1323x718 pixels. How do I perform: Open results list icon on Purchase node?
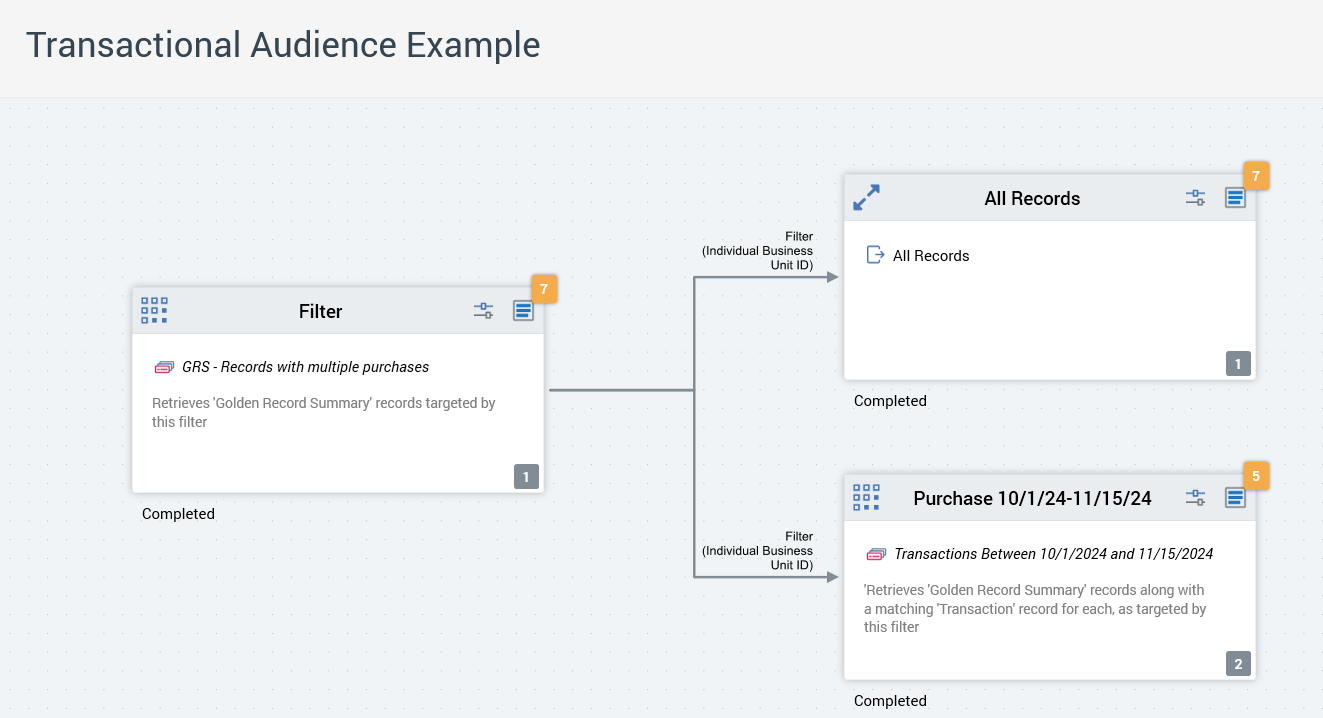[1235, 498]
